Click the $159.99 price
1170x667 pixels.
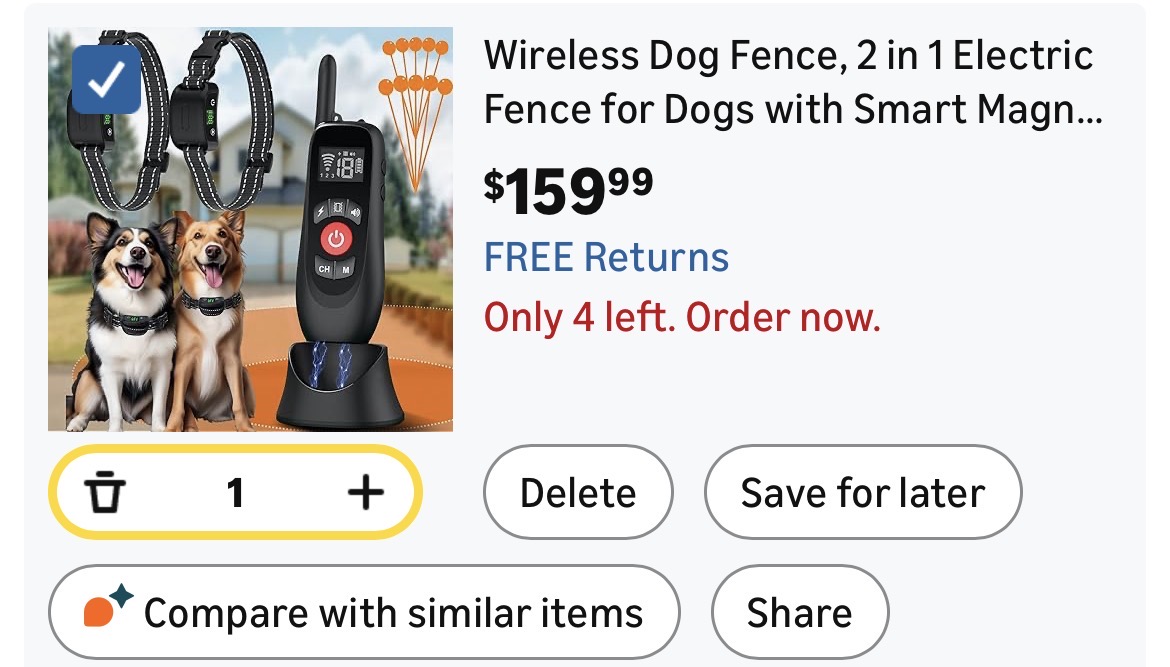tap(569, 190)
